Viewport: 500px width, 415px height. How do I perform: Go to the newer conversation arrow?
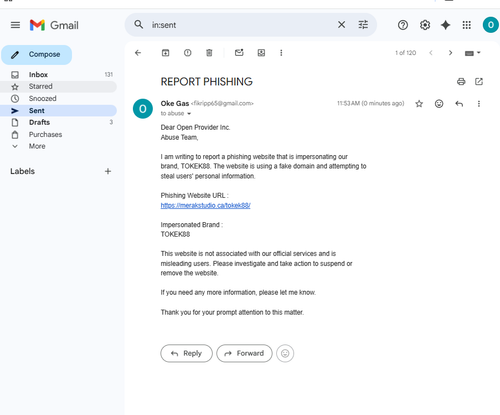(x=431, y=53)
